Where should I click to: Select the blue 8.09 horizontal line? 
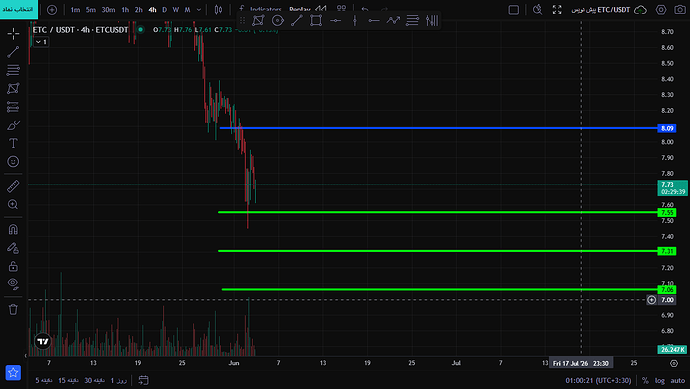tap(438, 128)
